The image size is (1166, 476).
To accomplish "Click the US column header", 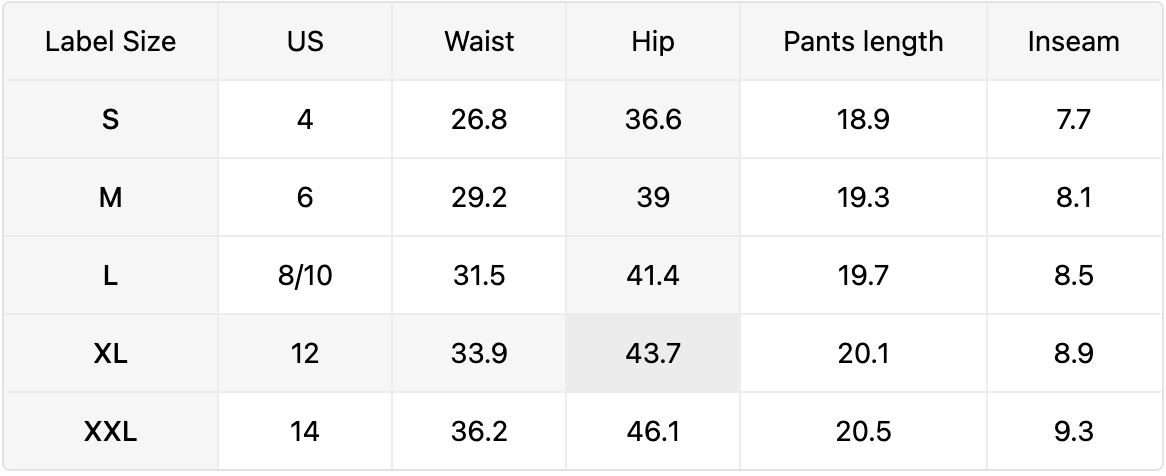I will pos(305,42).
